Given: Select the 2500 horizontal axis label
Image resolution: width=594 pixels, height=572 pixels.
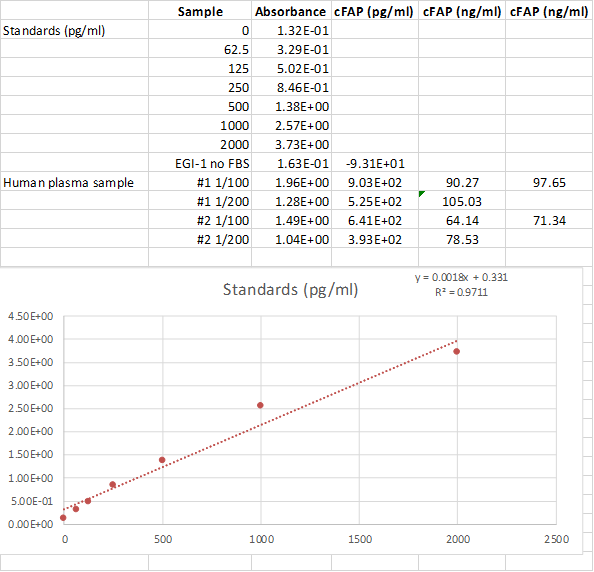Looking at the screenshot, I should pos(556,539).
